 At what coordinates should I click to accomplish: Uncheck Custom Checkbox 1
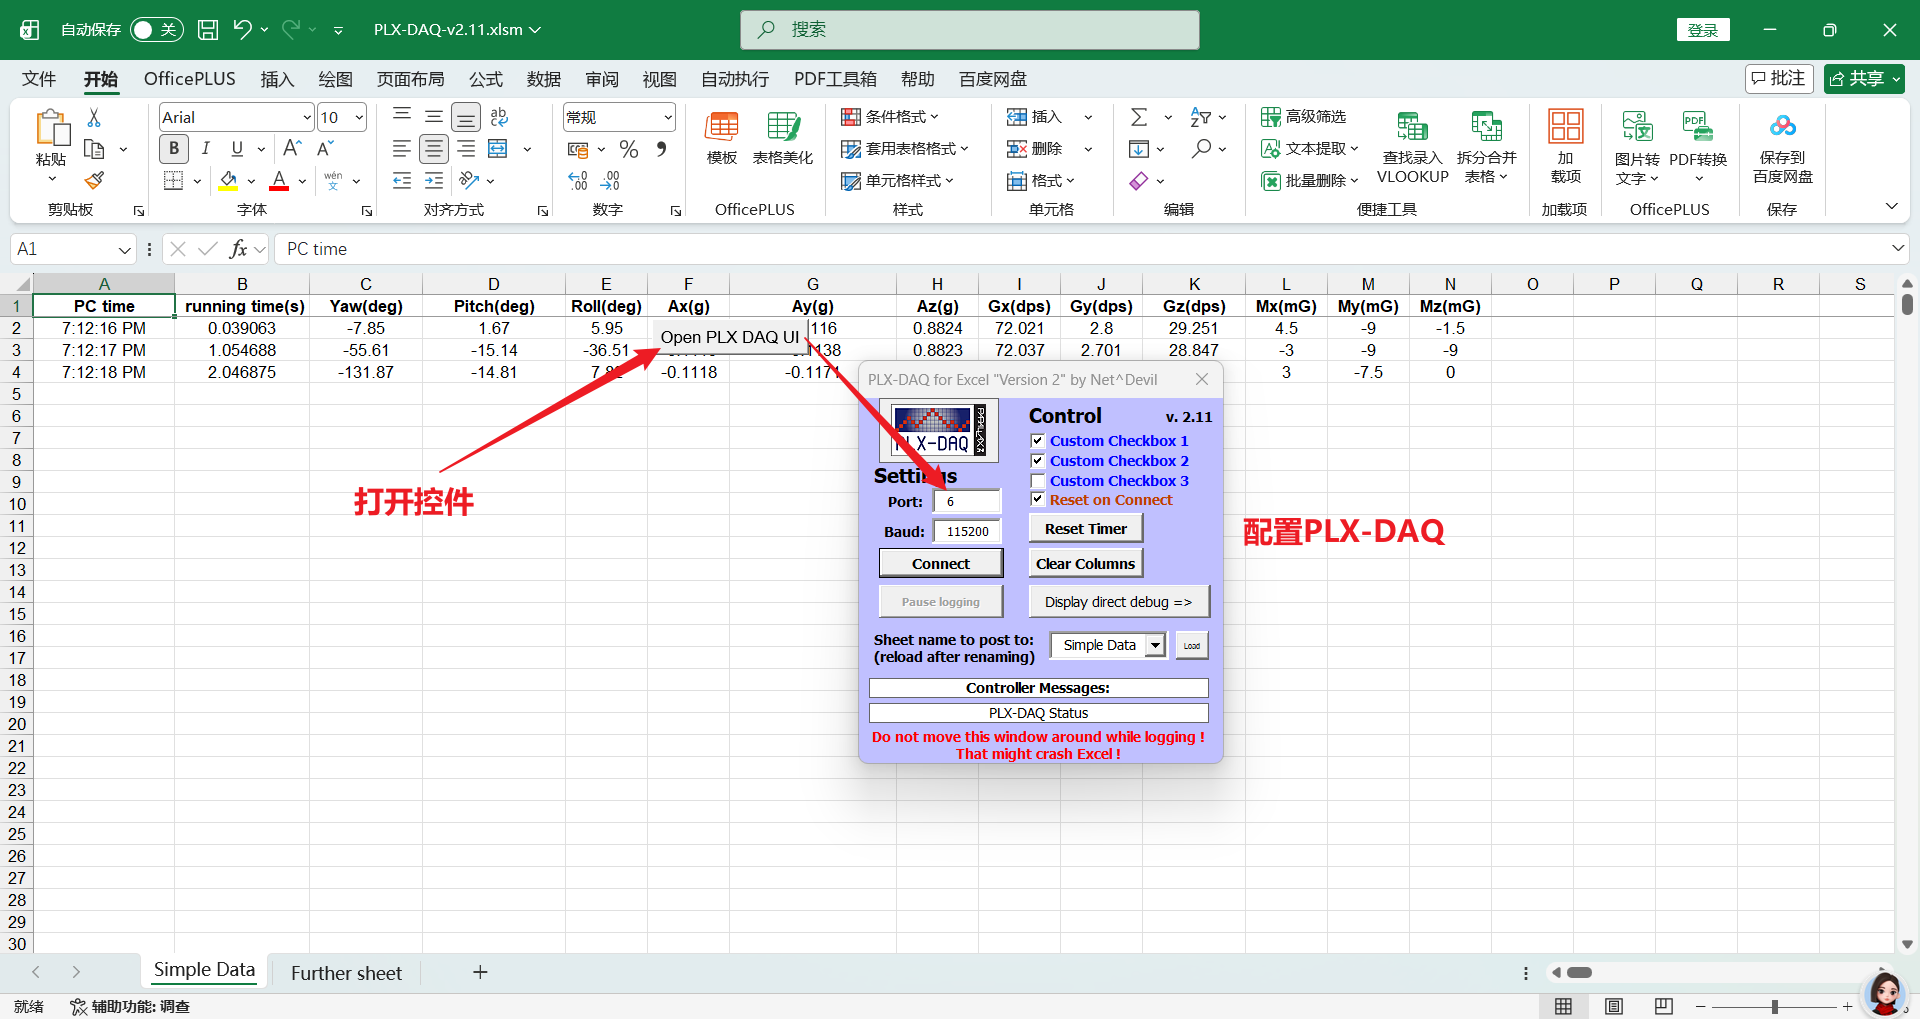(1038, 441)
